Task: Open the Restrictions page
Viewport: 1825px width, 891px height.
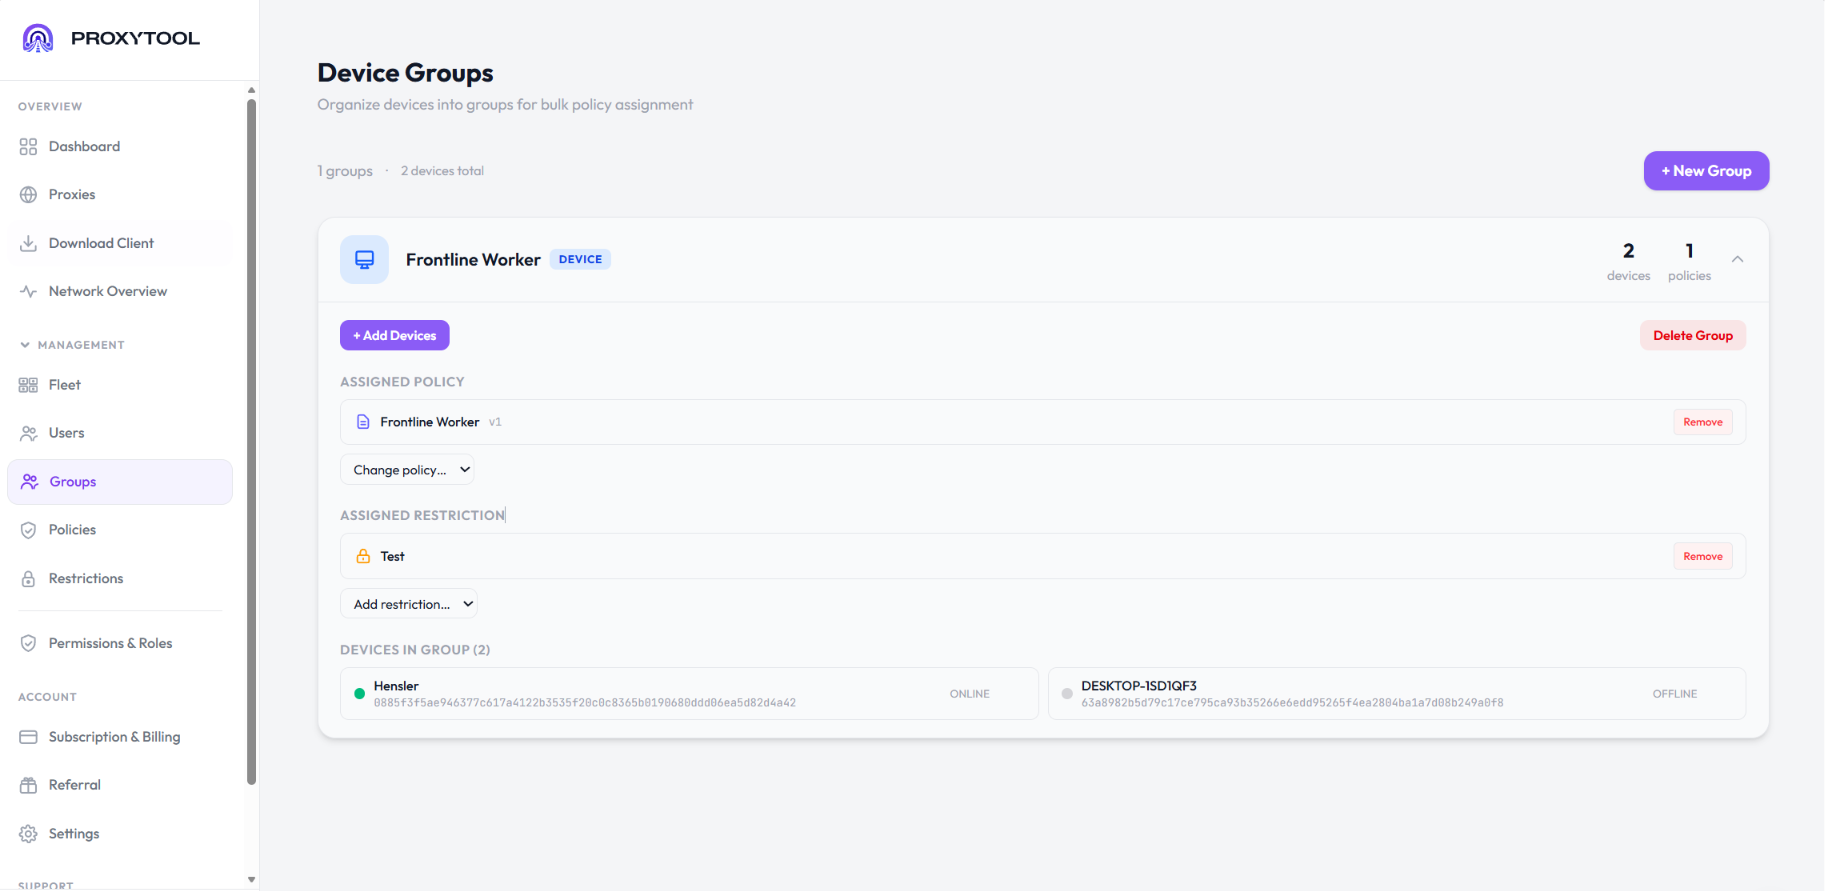Action: click(x=120, y=578)
